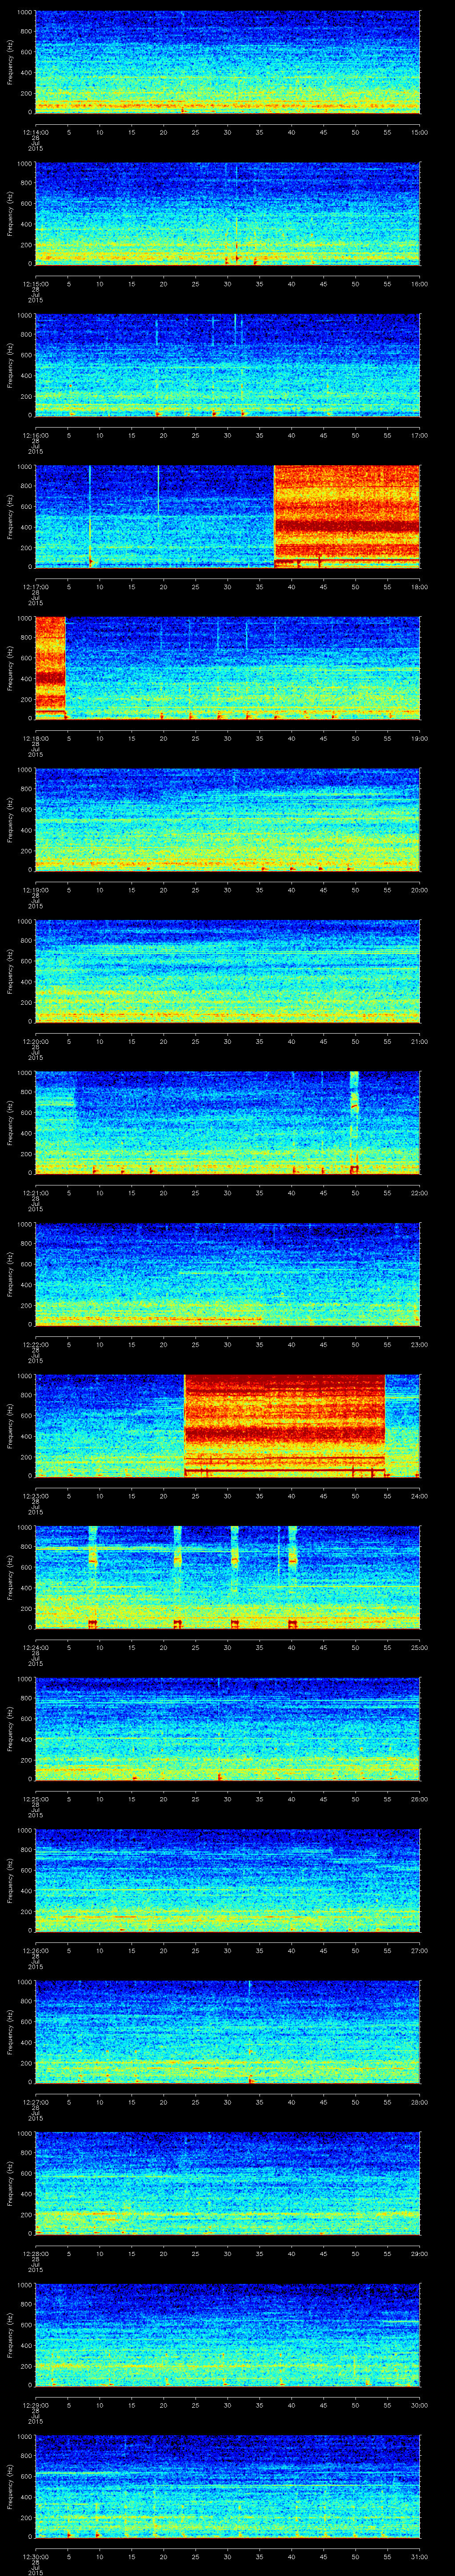The height and width of the screenshot is (2576, 455).
Task: Select the large red noise block in the 12:23:00 spectrogram
Action: click(285, 1425)
